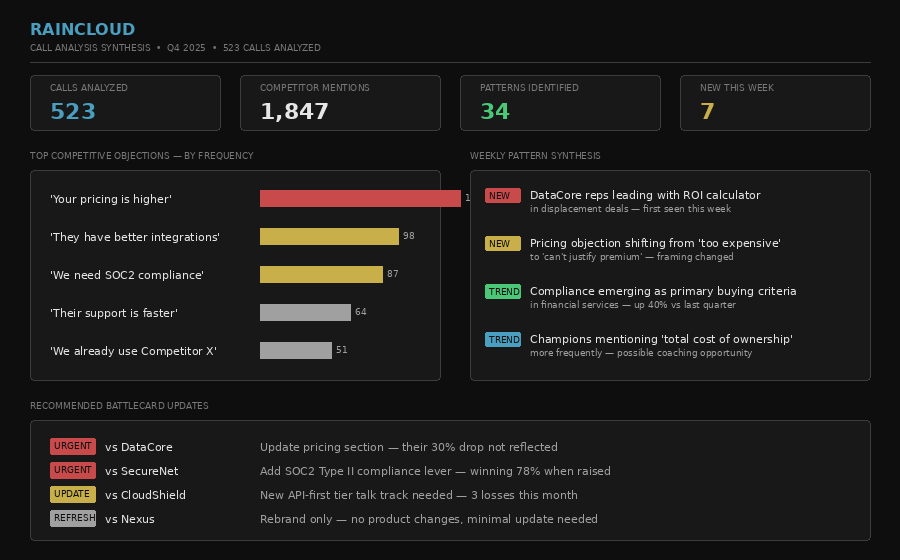The width and height of the screenshot is (900, 560).
Task: View the New This Week 7 card
Action: tap(775, 103)
